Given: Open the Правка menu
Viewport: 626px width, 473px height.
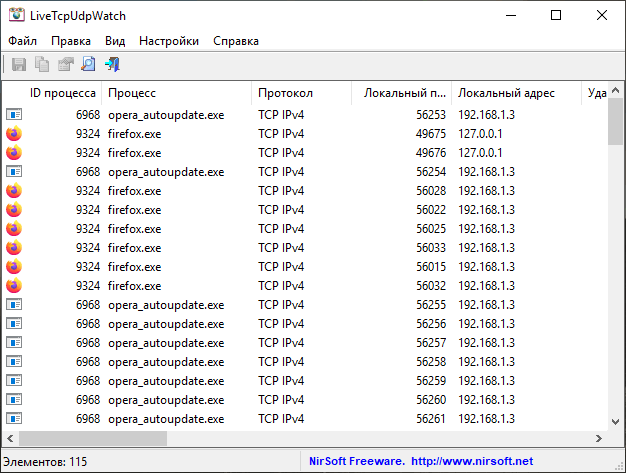Looking at the screenshot, I should 71,41.
